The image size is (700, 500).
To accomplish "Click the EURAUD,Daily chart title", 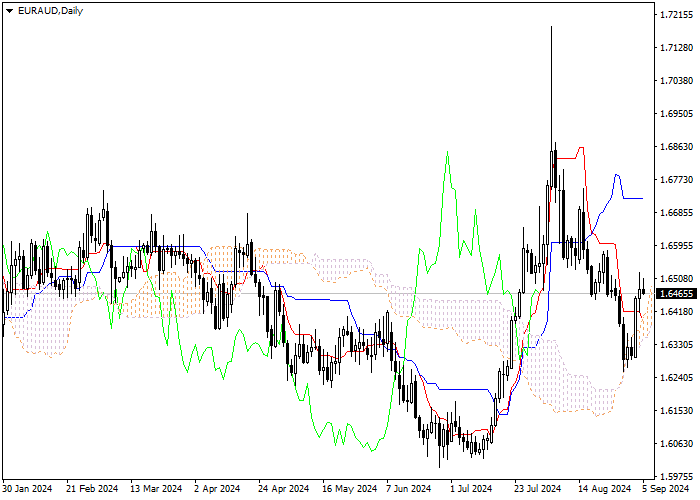I will (50, 11).
